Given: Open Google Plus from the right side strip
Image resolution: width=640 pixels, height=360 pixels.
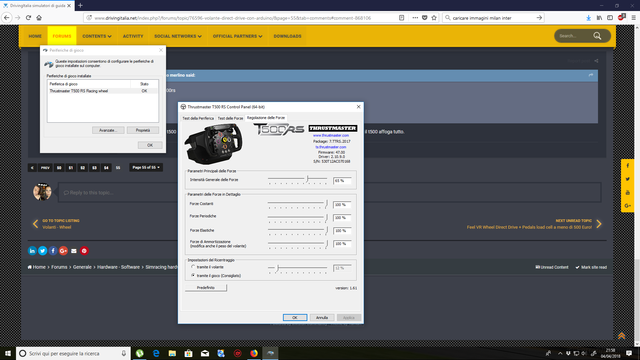Looking at the screenshot, I should pos(628,206).
